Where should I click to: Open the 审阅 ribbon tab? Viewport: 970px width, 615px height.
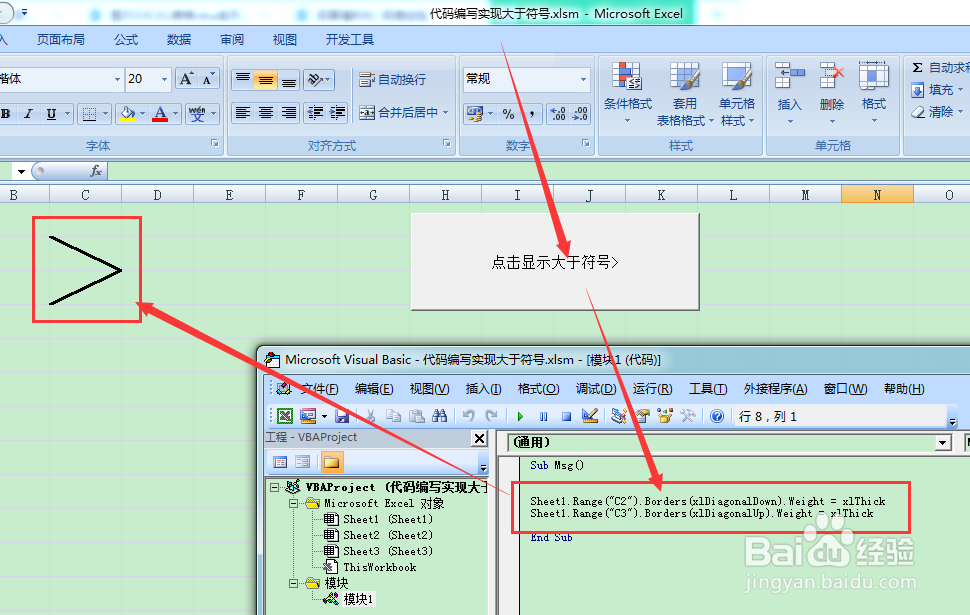(232, 40)
